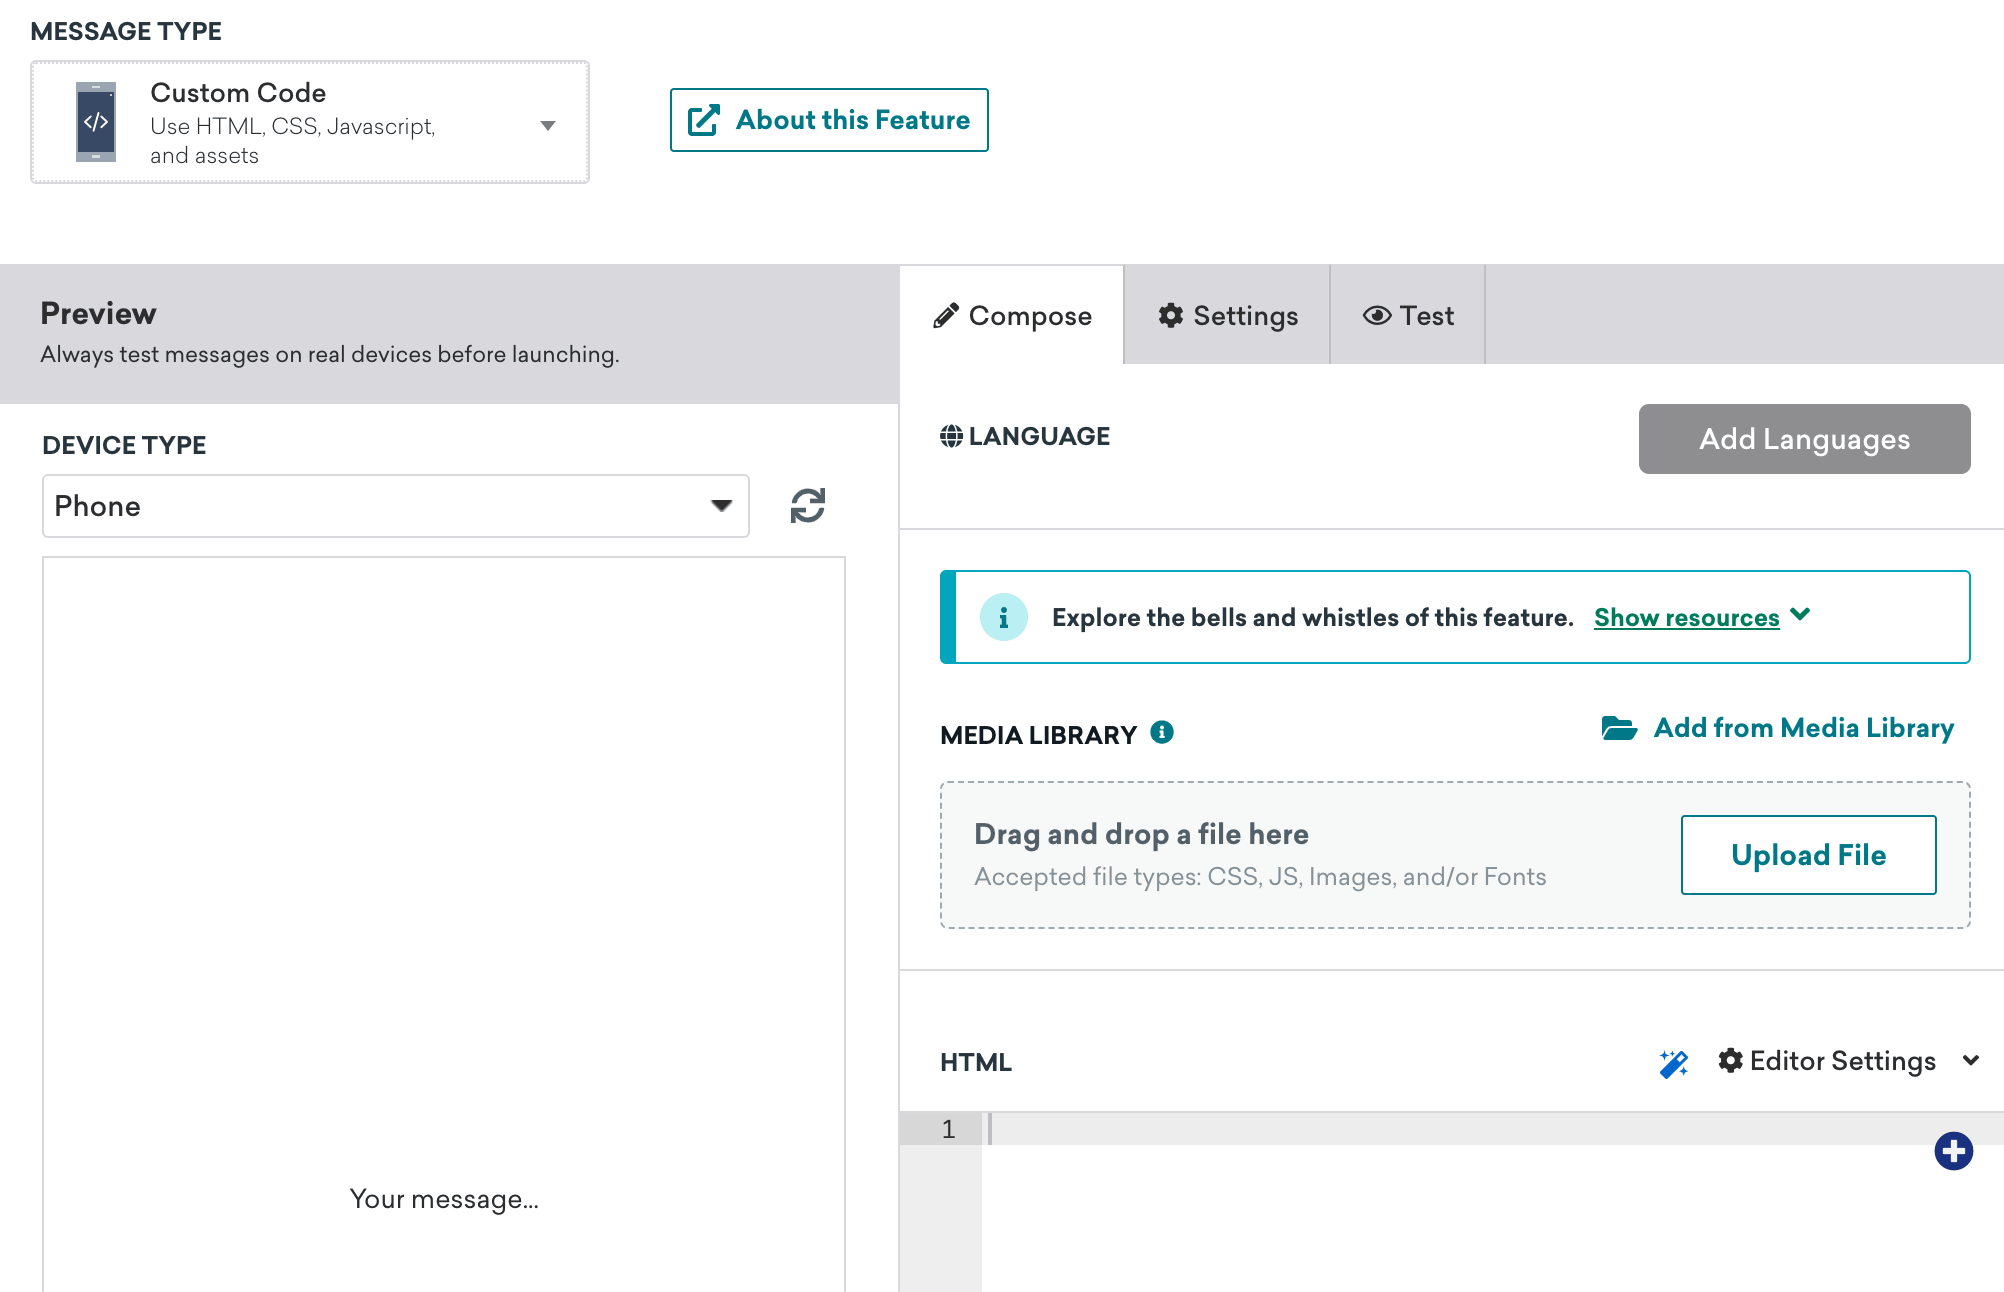Click into HTML editor line 1

(x=1400, y=1129)
